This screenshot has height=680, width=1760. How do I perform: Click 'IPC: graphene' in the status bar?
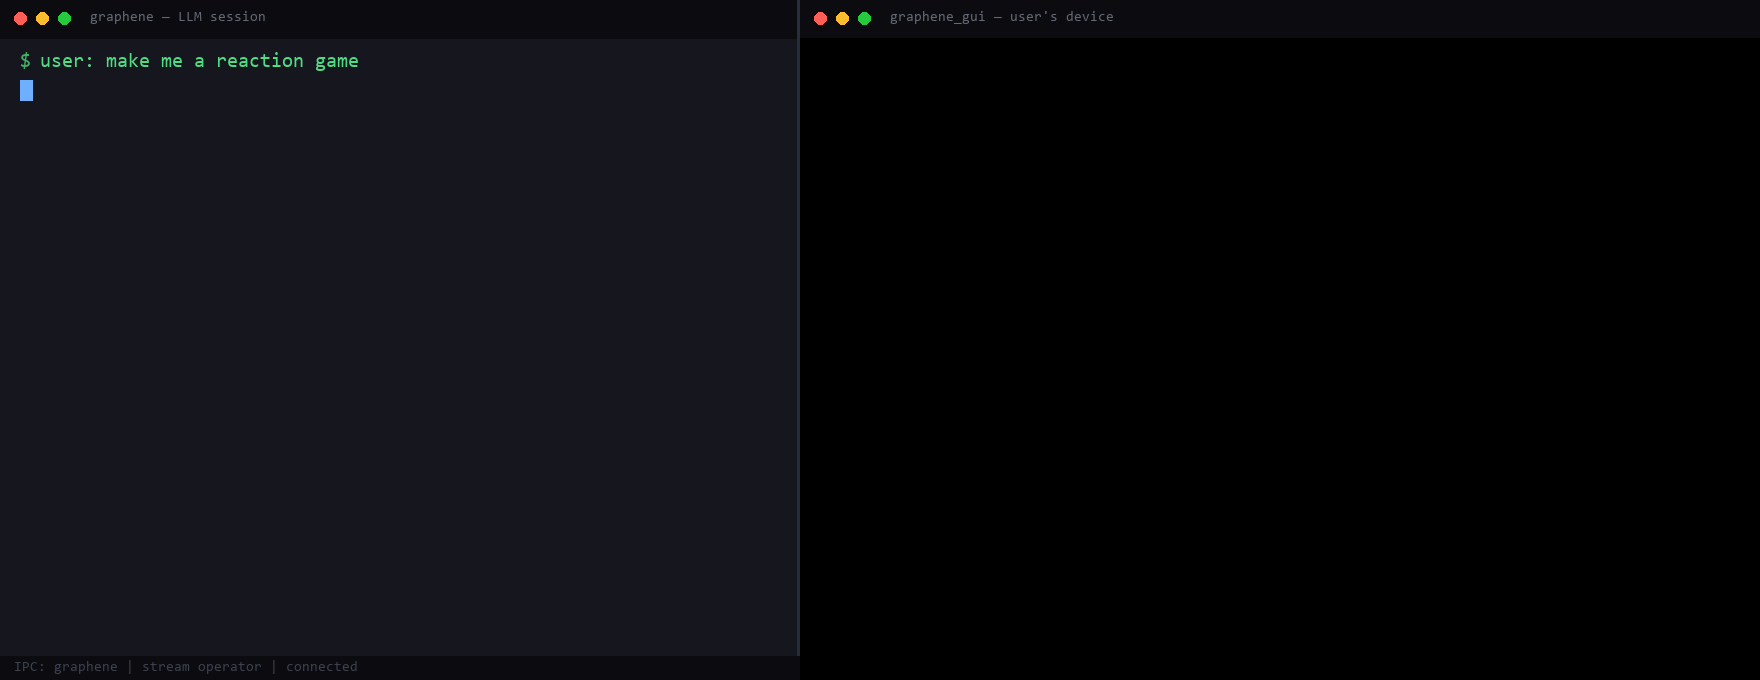click(x=66, y=667)
